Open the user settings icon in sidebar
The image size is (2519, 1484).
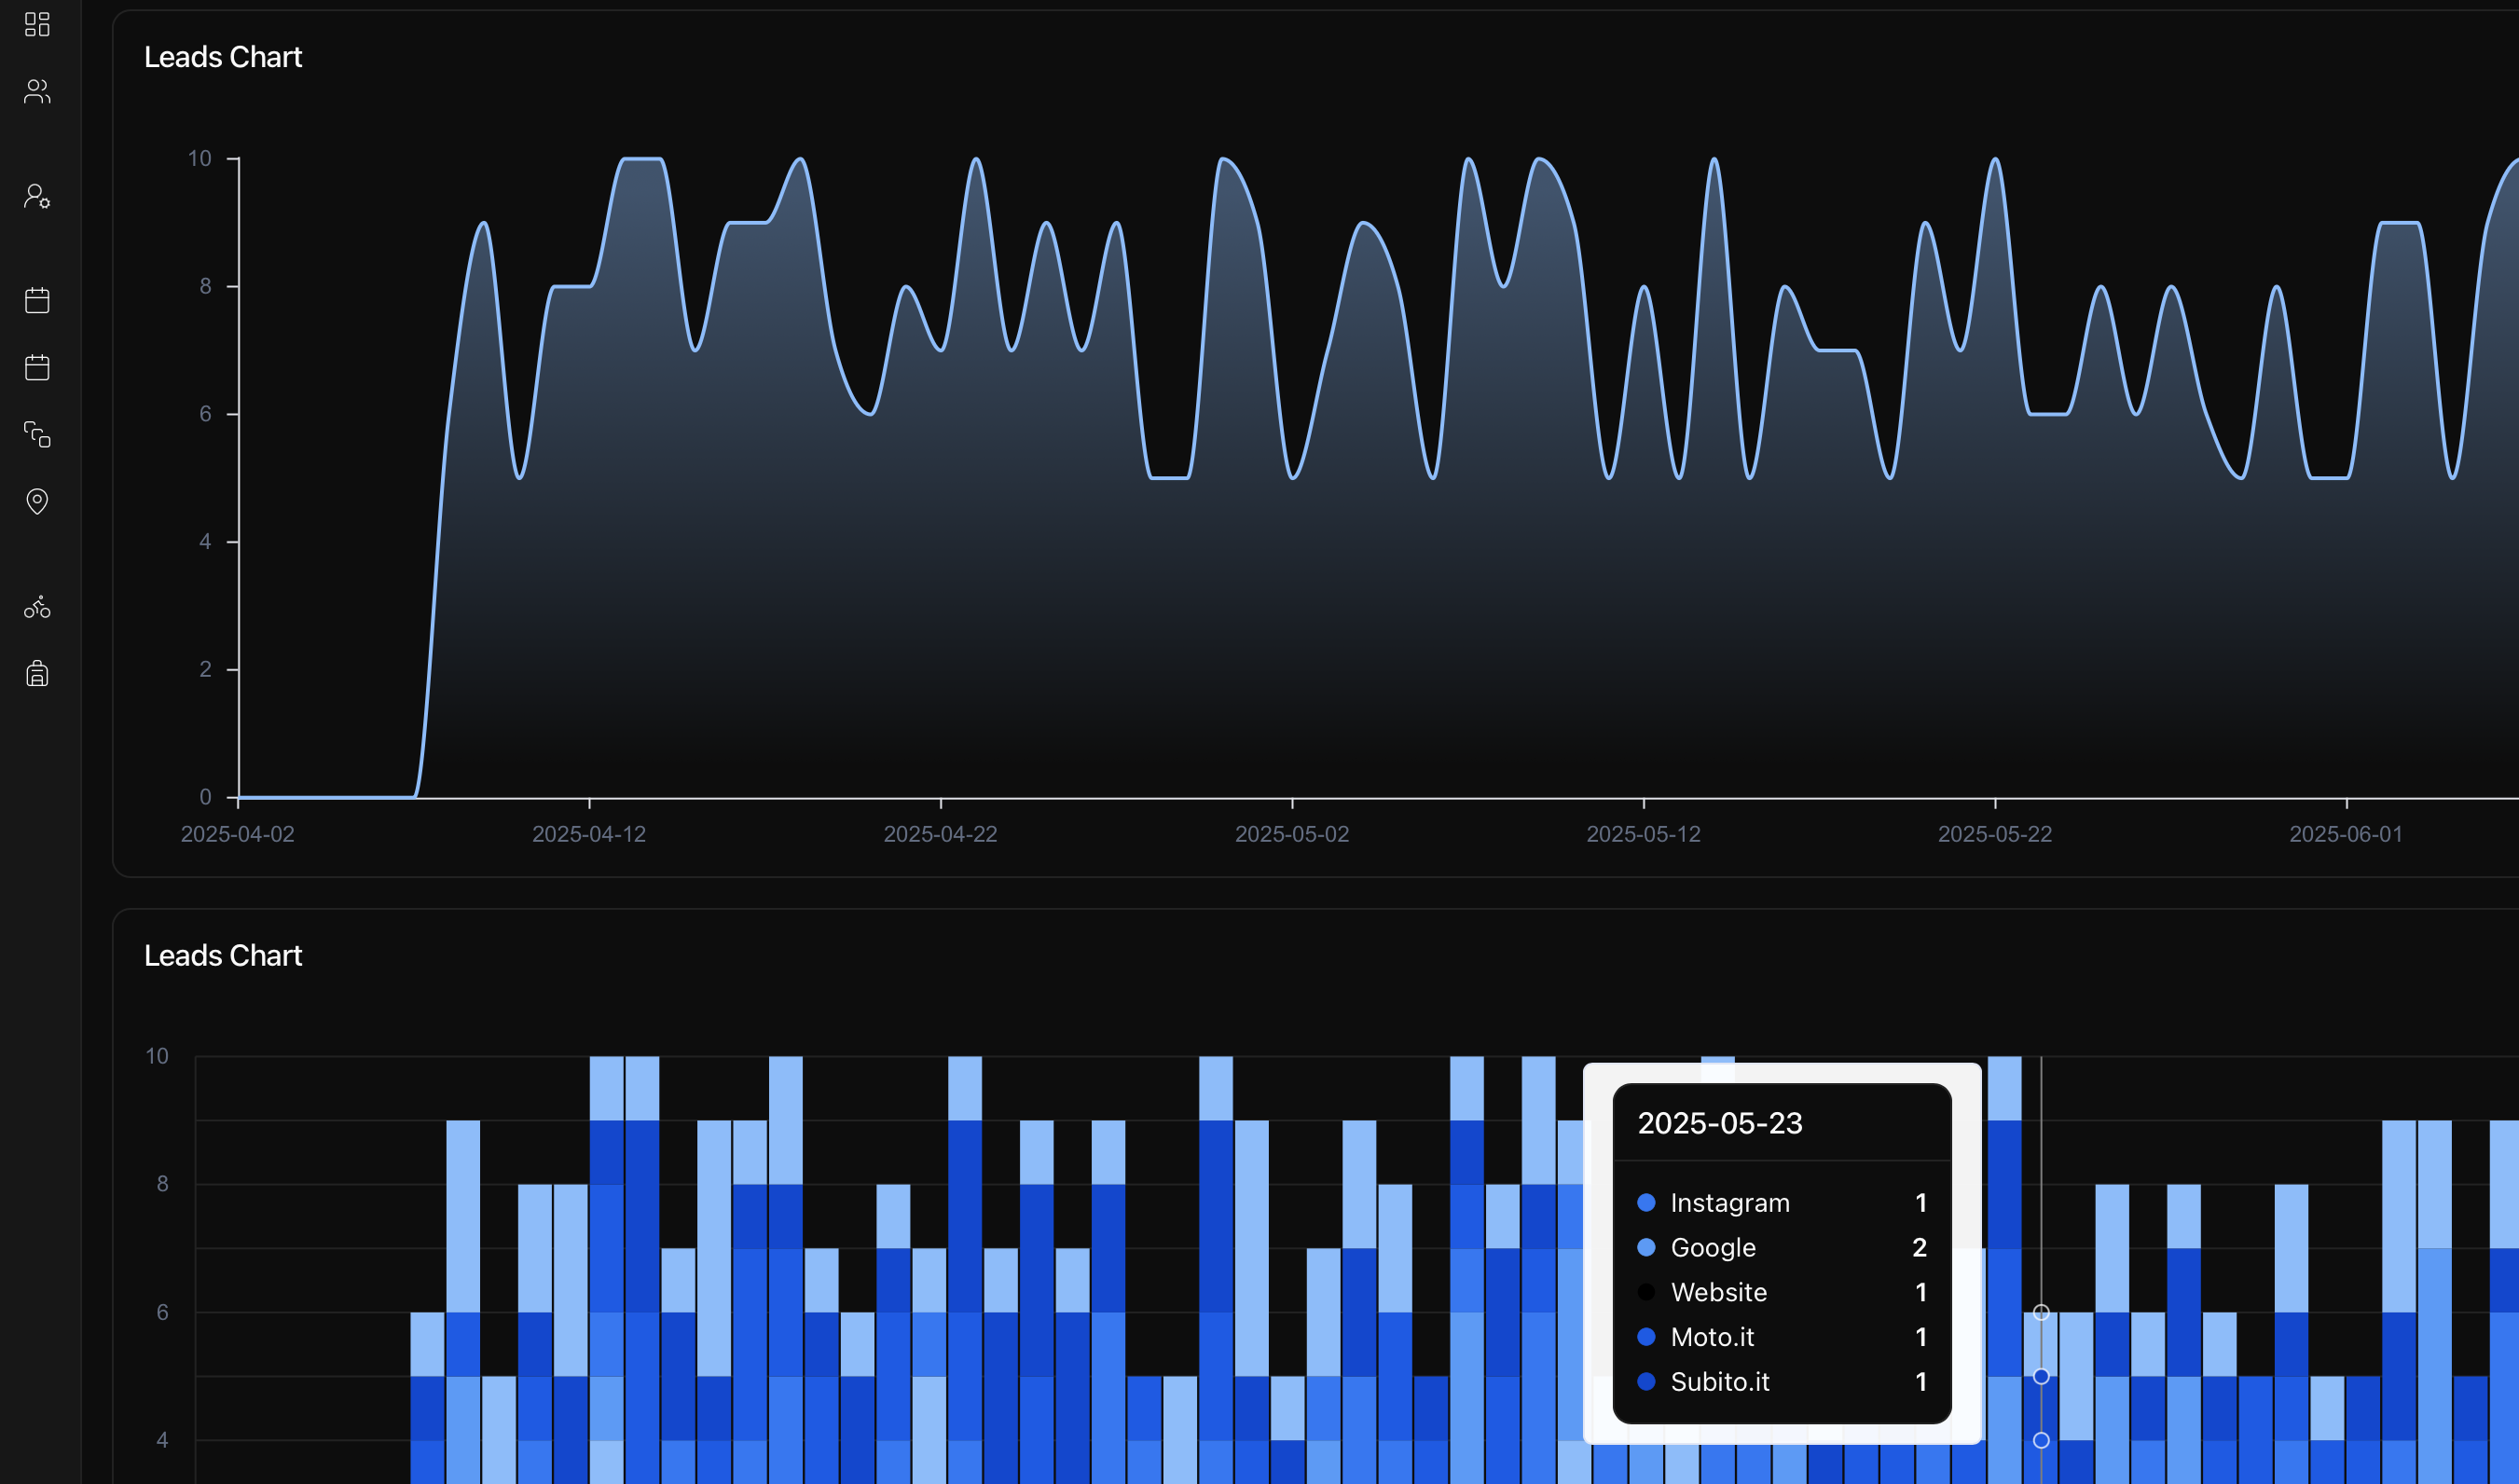pos(37,196)
